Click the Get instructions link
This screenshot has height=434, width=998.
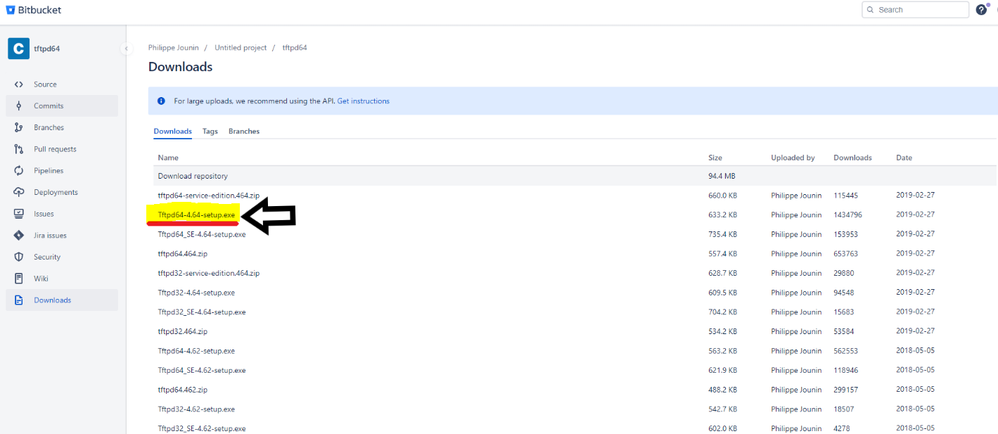coord(363,101)
